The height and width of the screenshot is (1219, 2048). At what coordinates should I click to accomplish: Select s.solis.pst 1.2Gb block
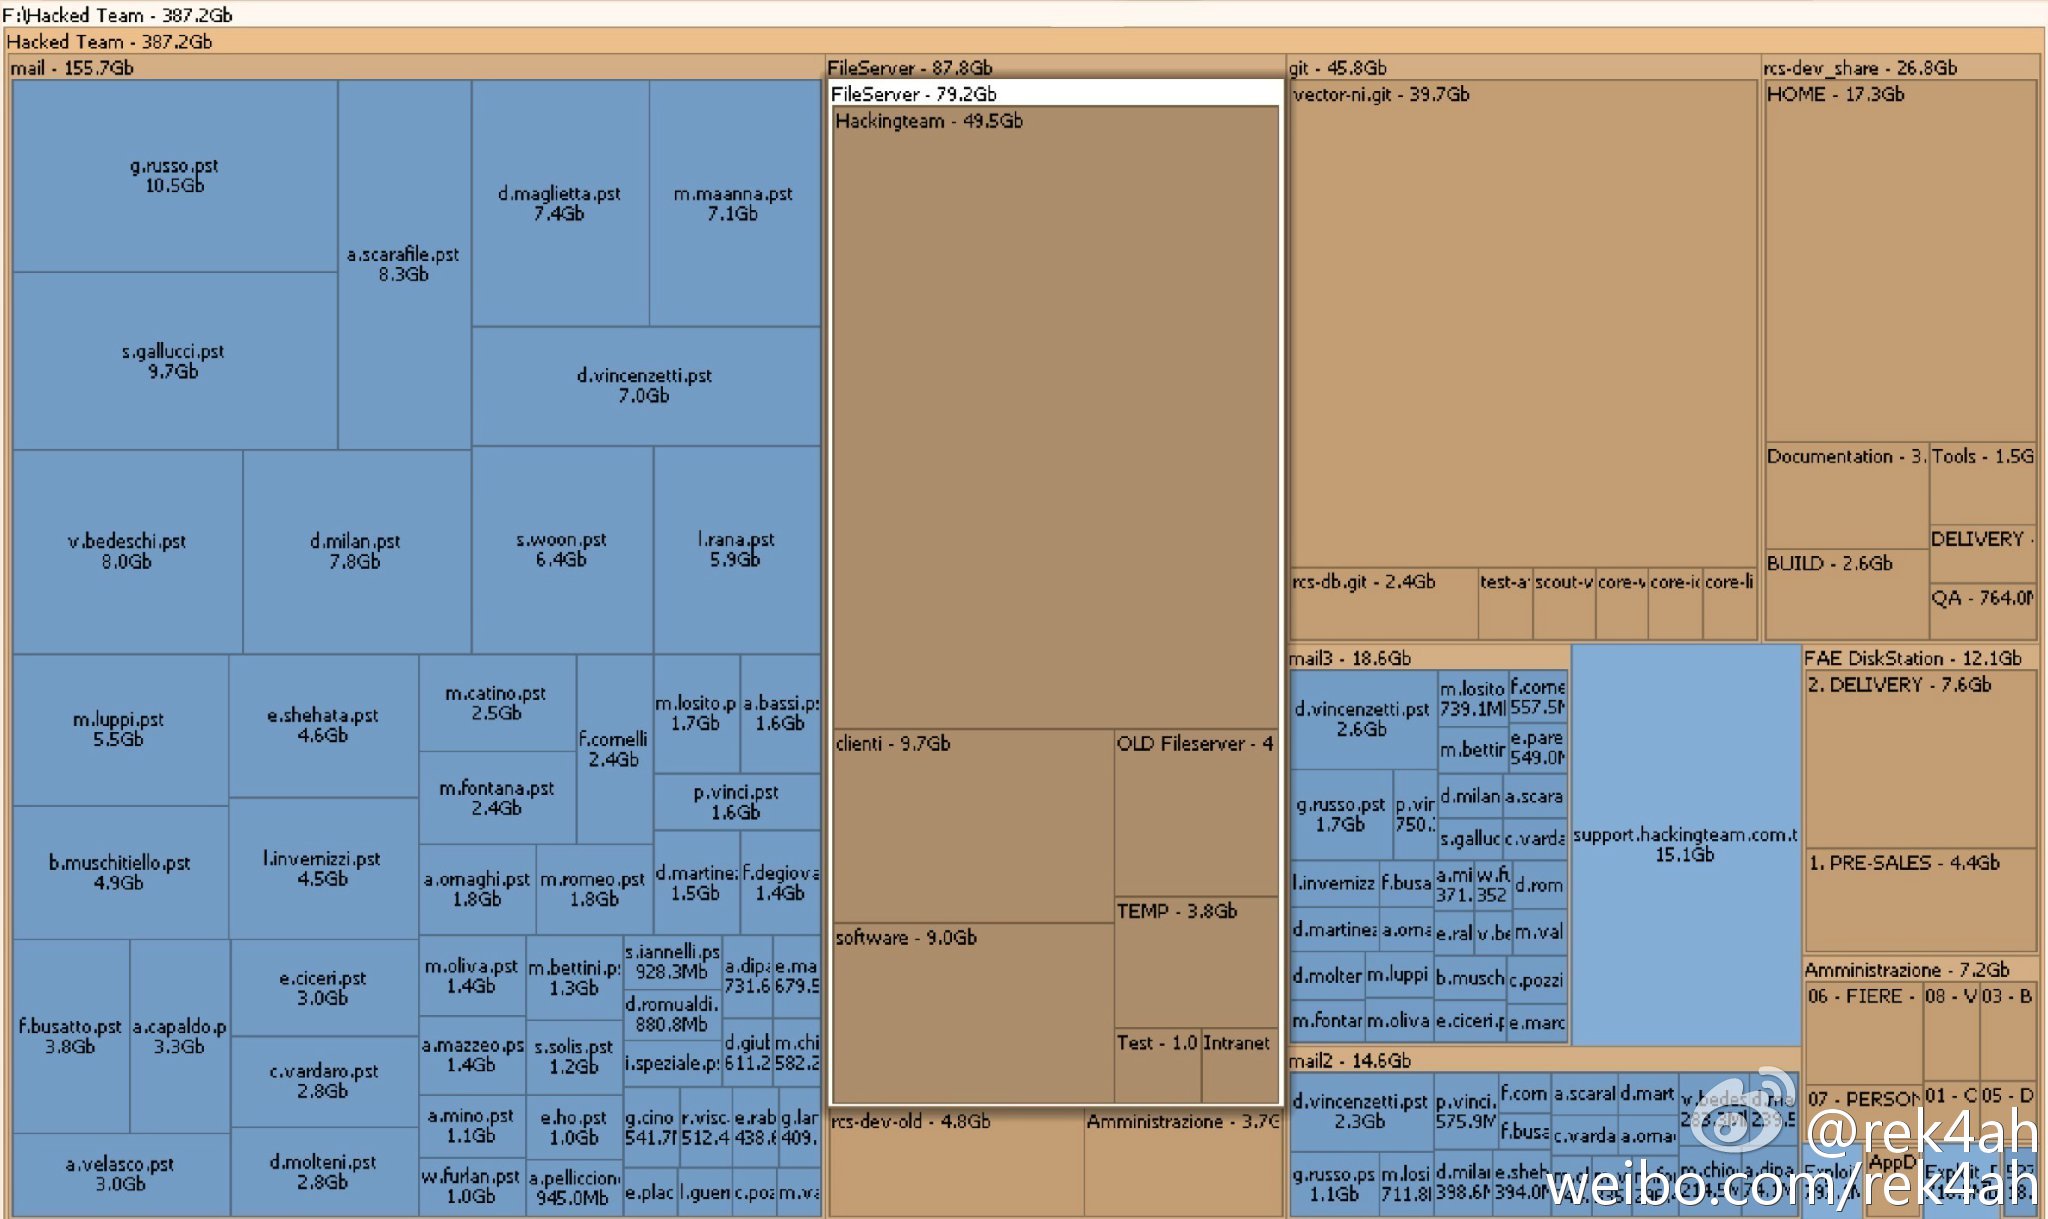[574, 1056]
